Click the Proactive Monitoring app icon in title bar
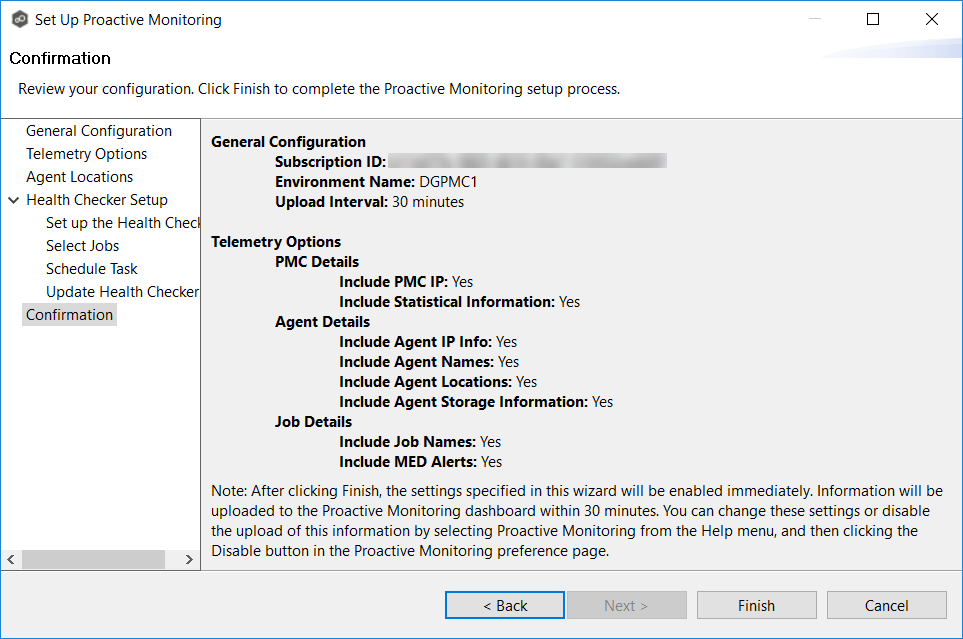963x639 pixels. coord(18,20)
